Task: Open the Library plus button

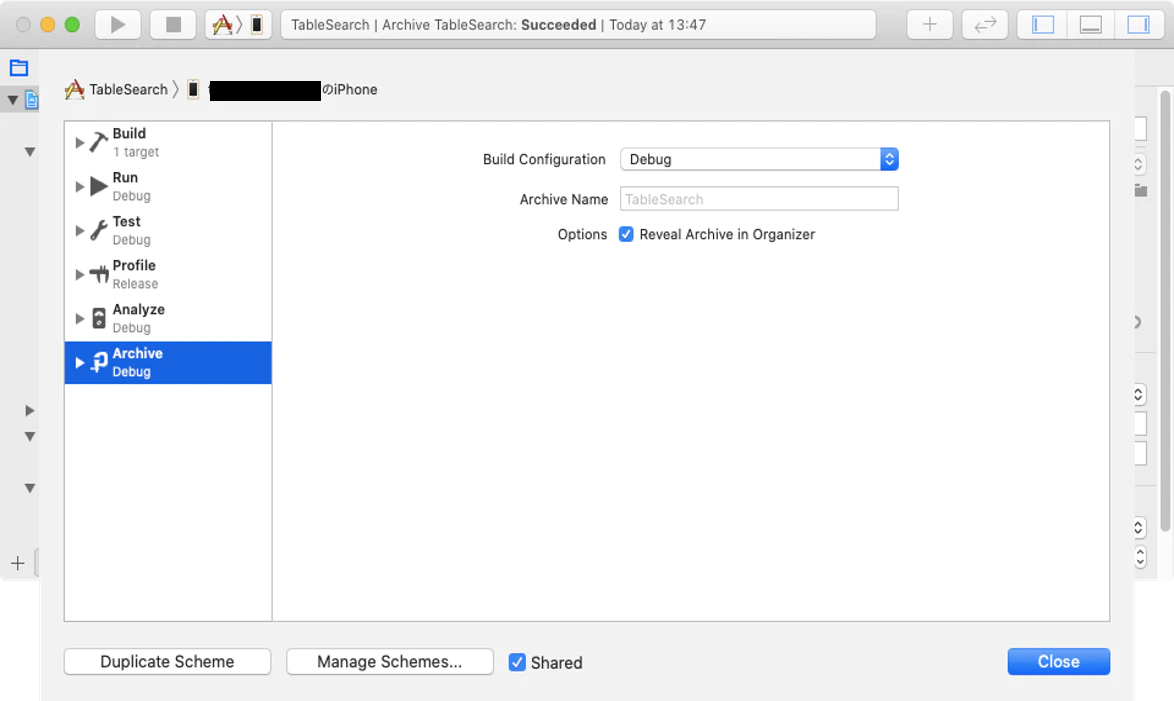Action: coord(929,25)
